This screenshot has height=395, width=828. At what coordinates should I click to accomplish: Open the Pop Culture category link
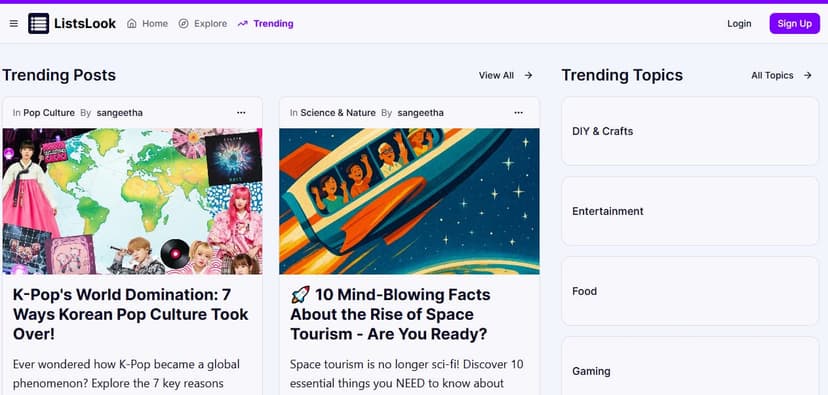pyautogui.click(x=49, y=113)
